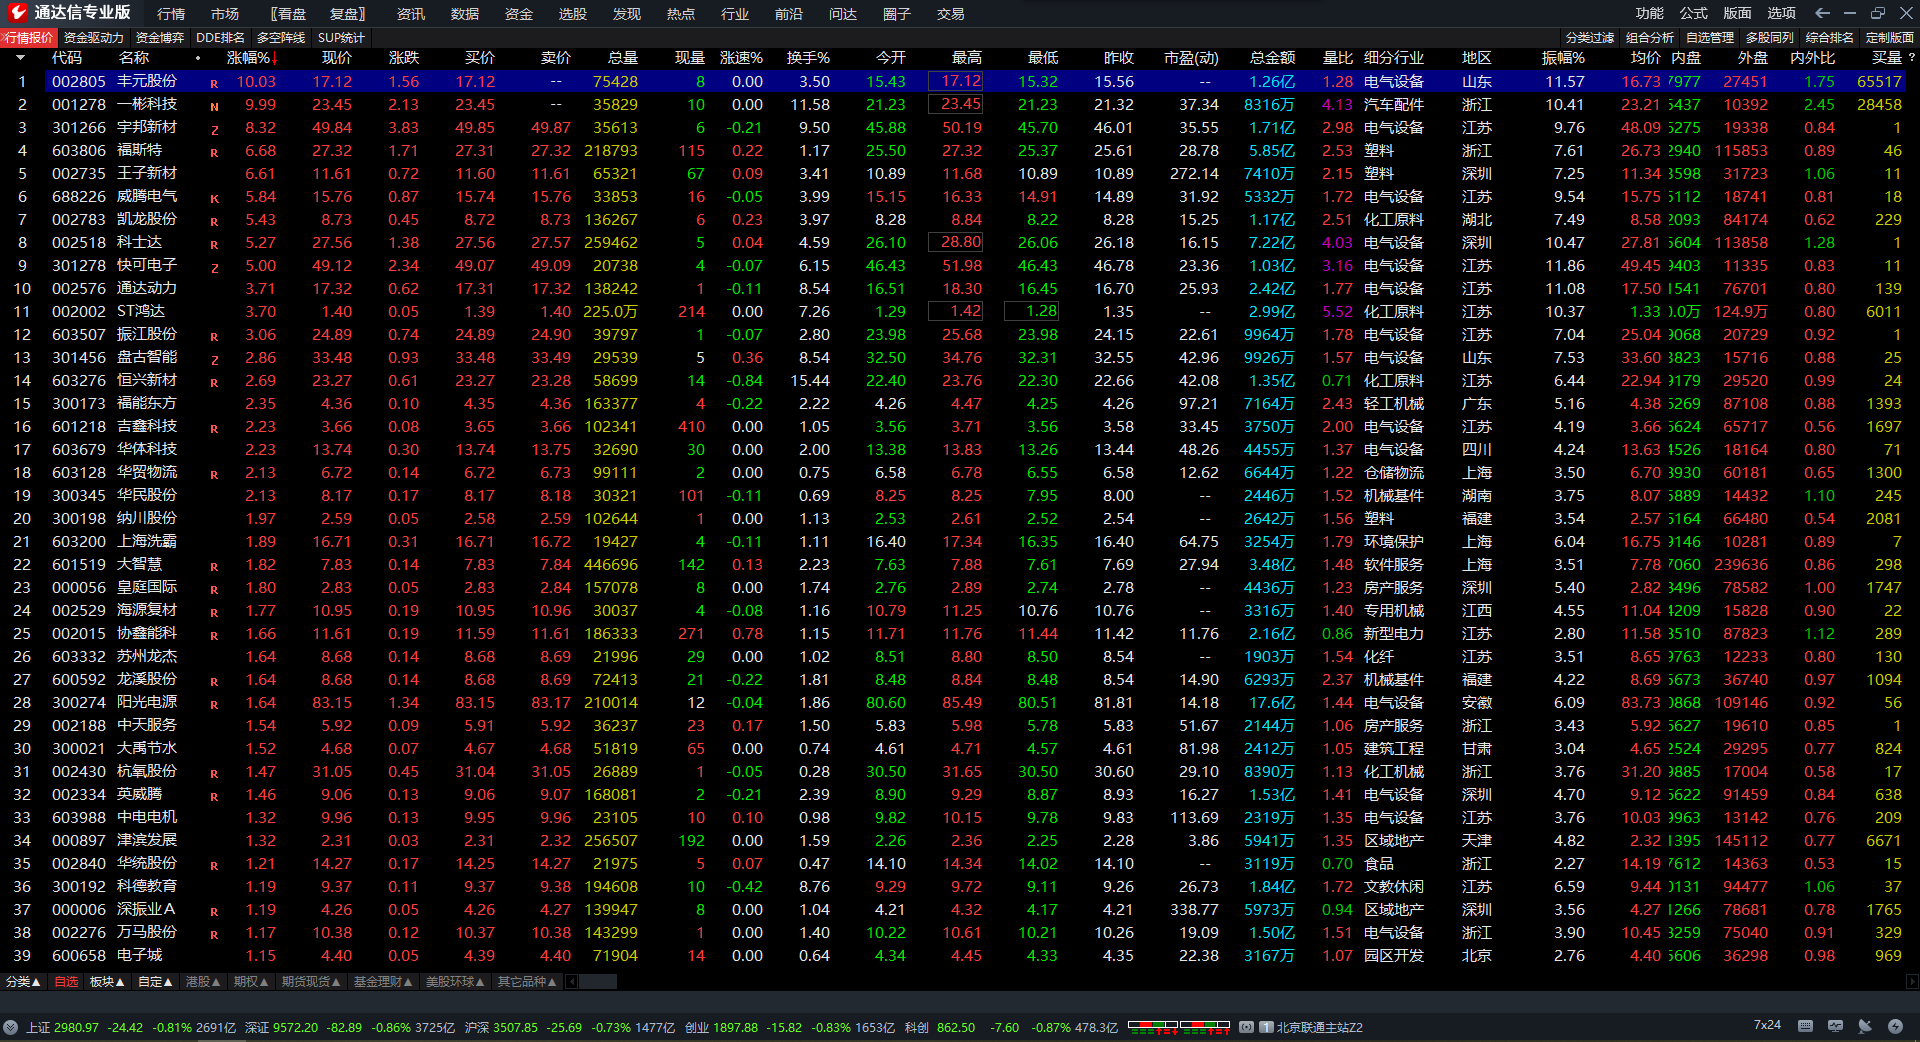The width and height of the screenshot is (1920, 1042).
Task: Click the Z marker on 快可电子 row
Action: click(214, 268)
